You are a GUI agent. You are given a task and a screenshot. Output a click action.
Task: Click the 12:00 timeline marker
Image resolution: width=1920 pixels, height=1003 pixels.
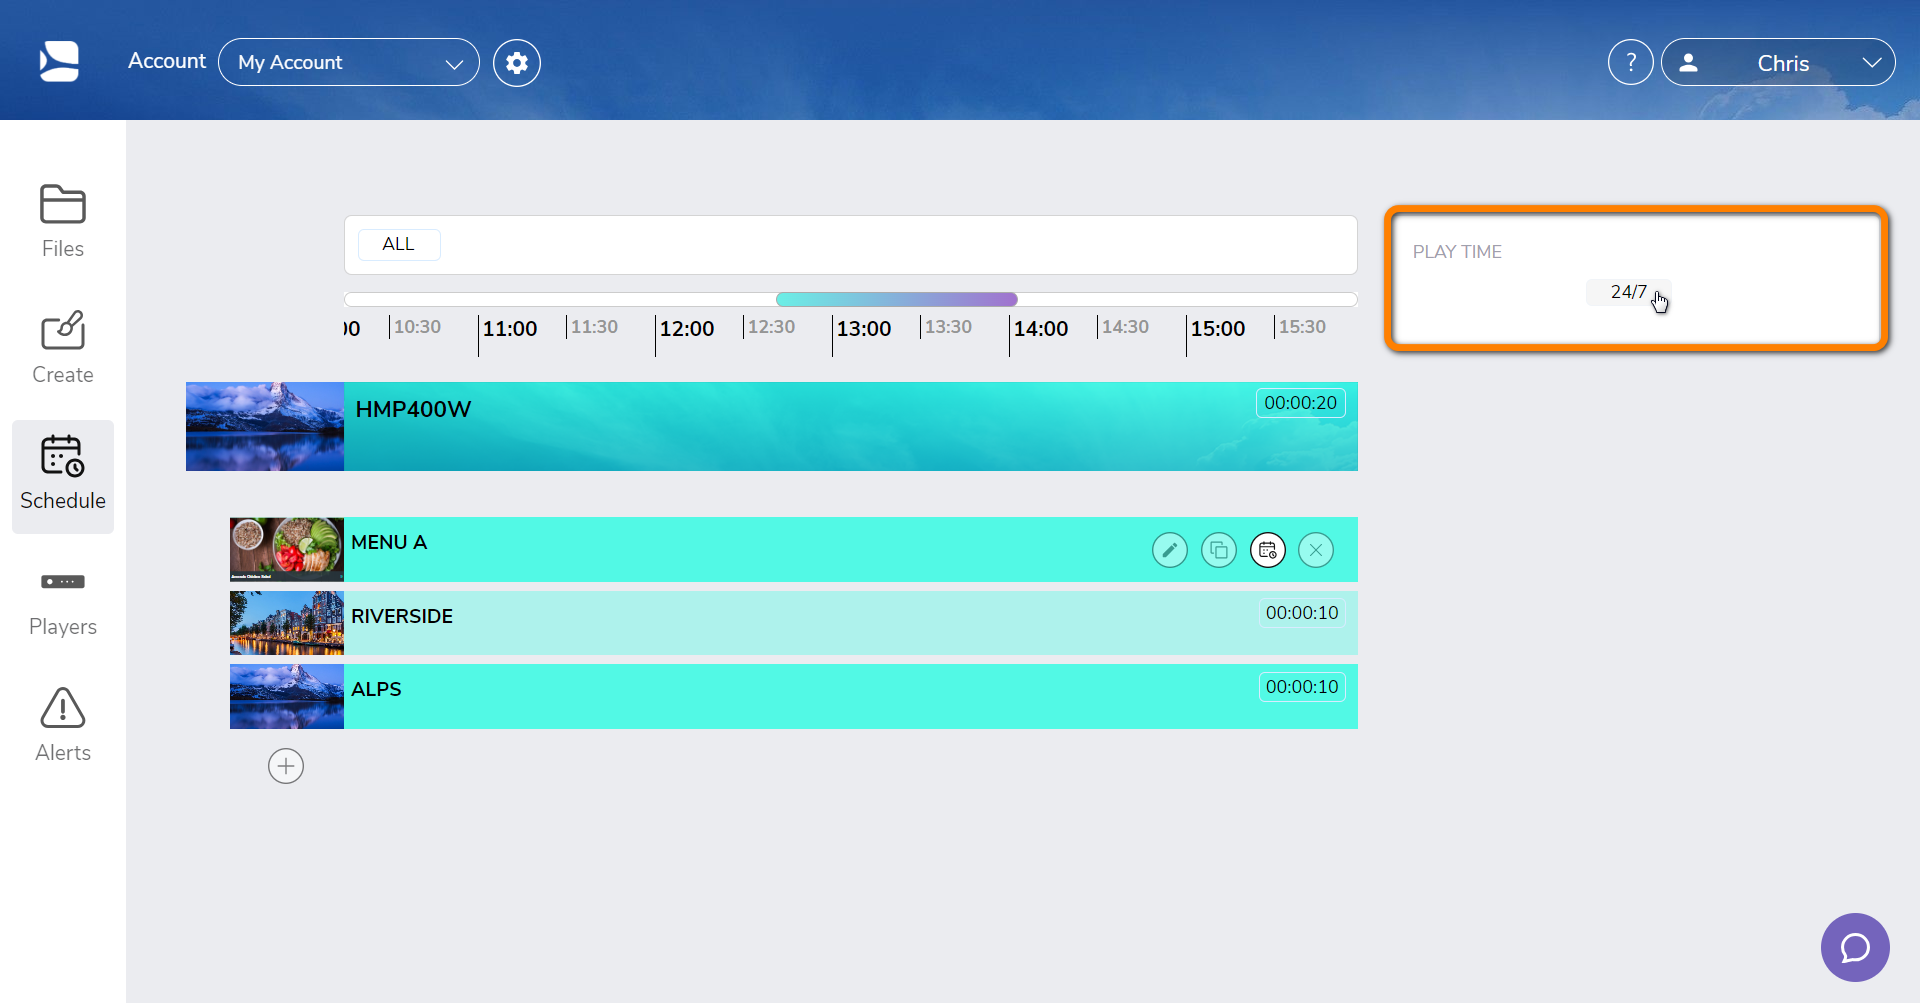click(687, 329)
